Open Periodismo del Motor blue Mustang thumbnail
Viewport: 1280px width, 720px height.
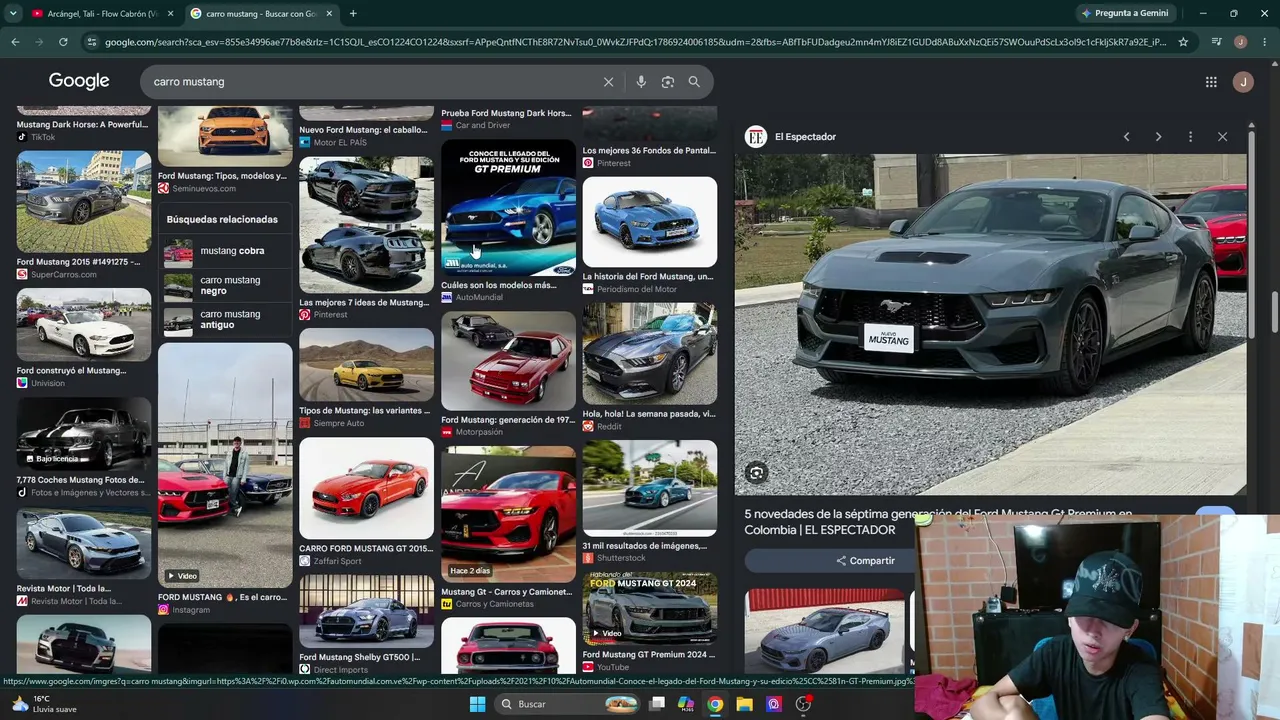650,222
